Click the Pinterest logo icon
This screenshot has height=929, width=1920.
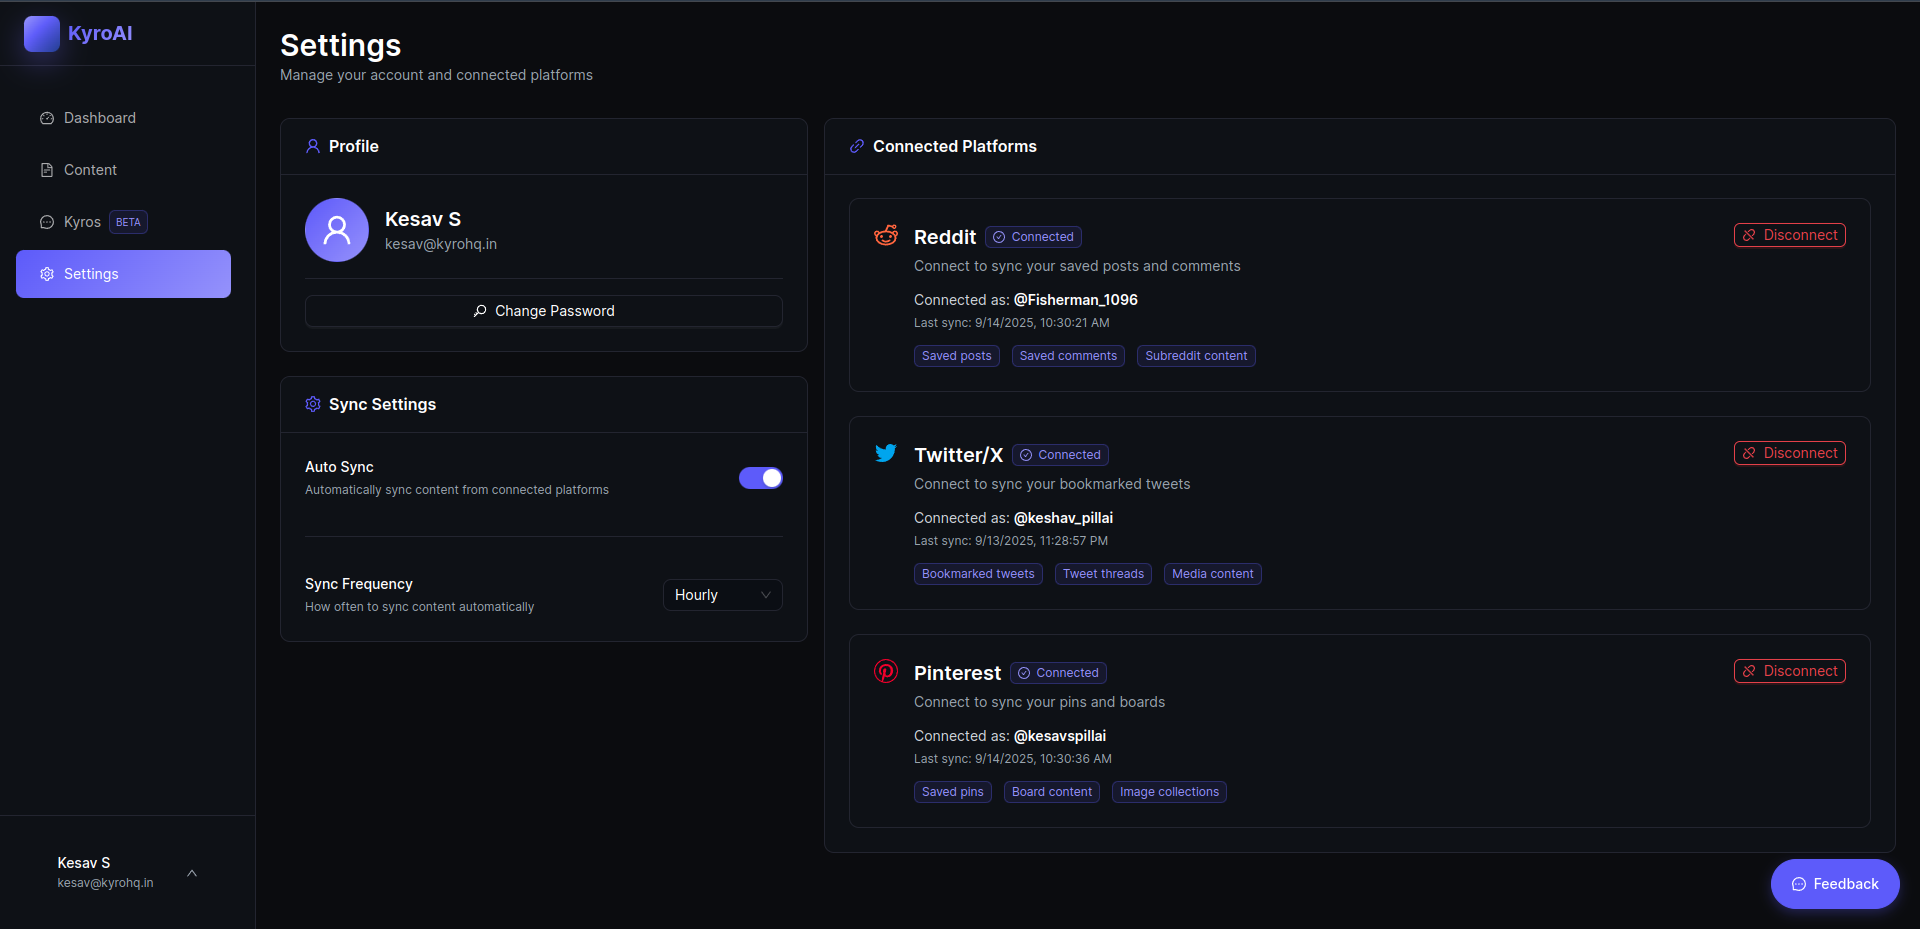886,672
